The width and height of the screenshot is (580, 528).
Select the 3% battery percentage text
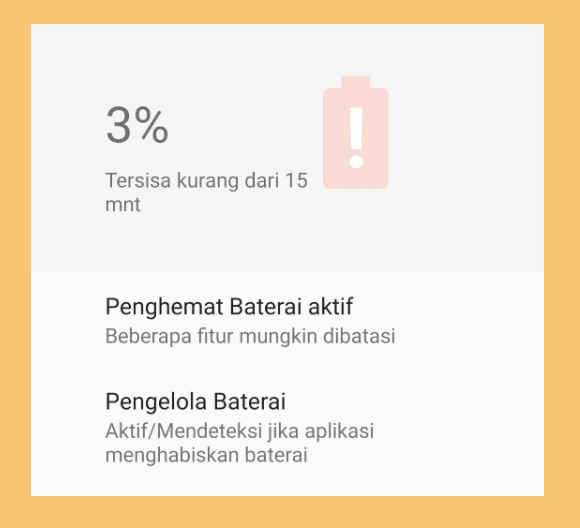click(x=137, y=125)
